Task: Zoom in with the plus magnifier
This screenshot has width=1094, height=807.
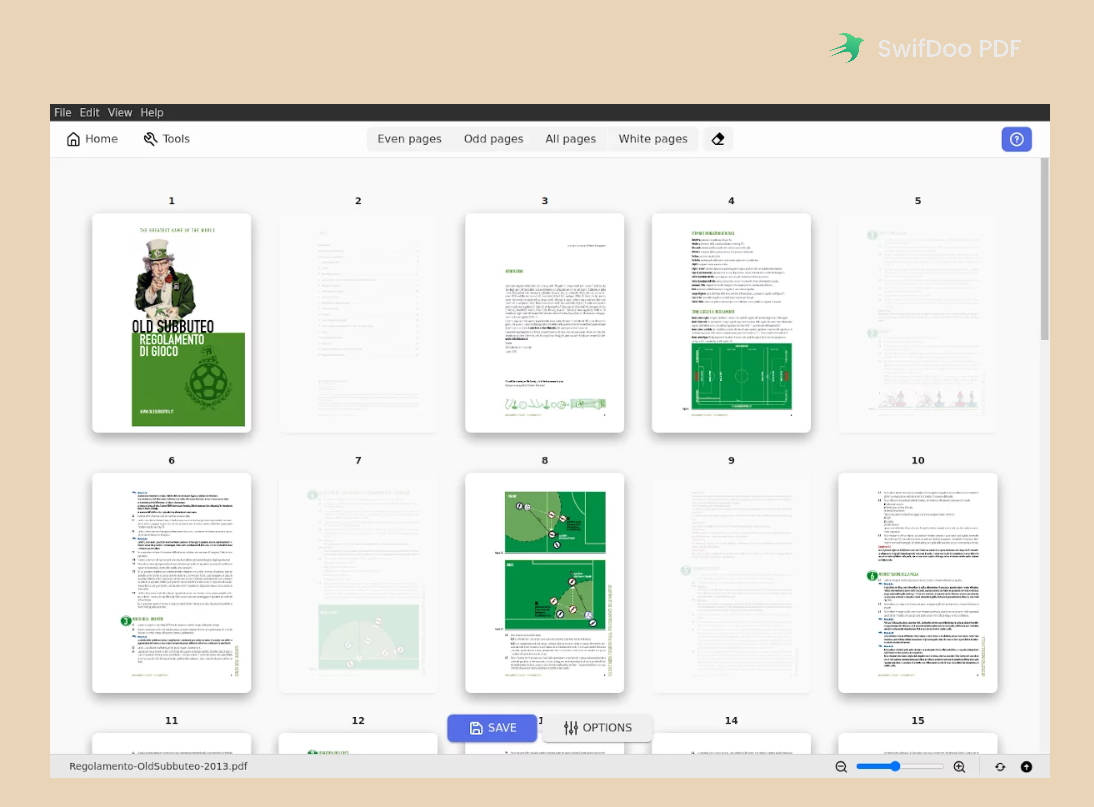Action: tap(960, 767)
